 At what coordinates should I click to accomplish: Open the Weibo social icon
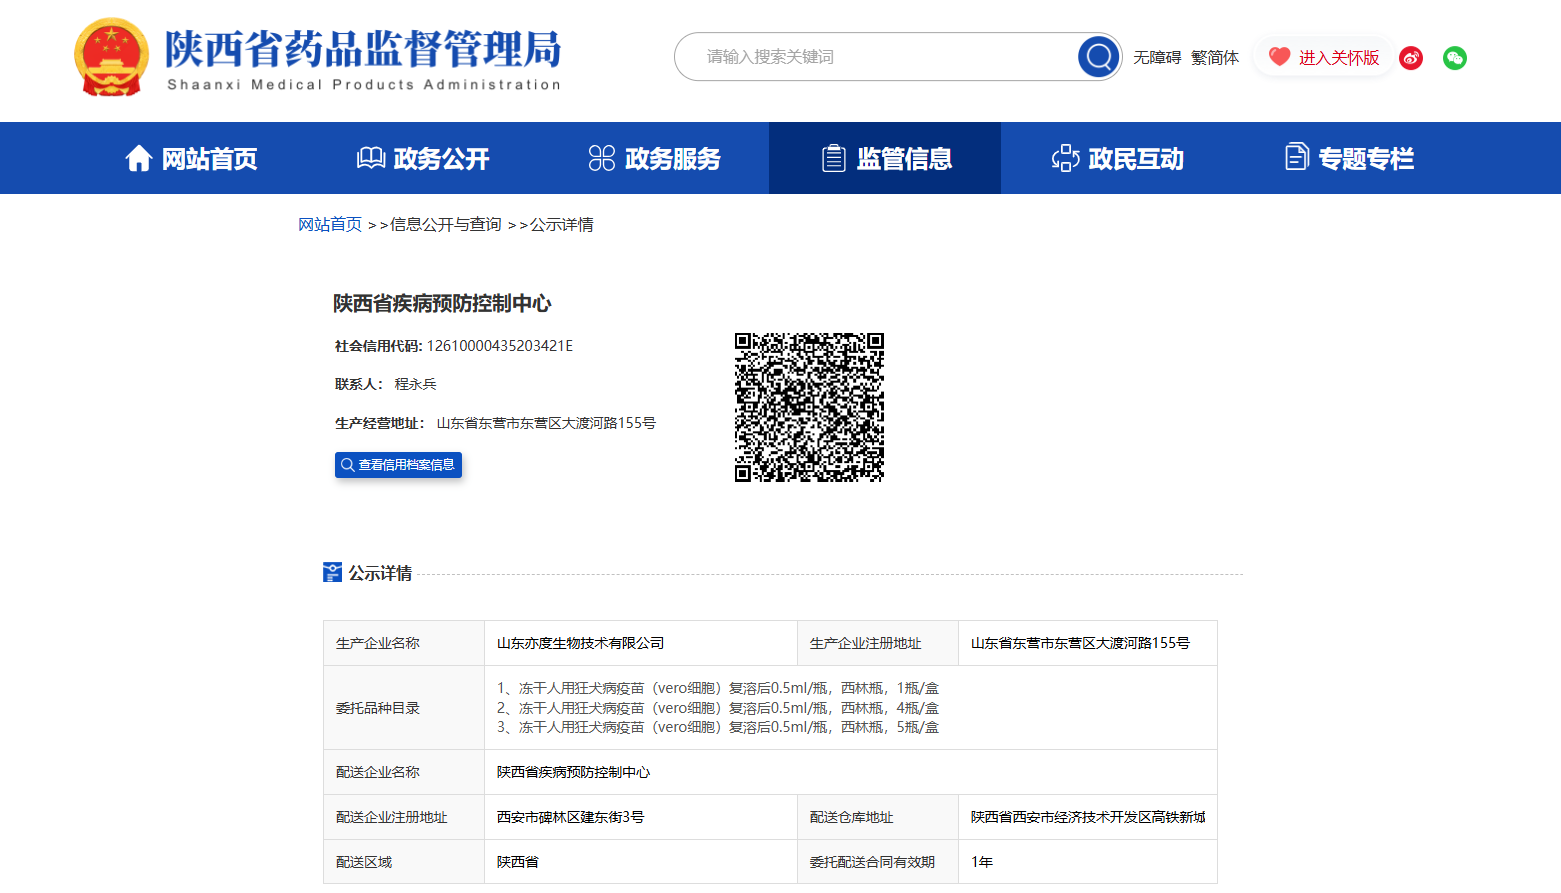[1411, 58]
